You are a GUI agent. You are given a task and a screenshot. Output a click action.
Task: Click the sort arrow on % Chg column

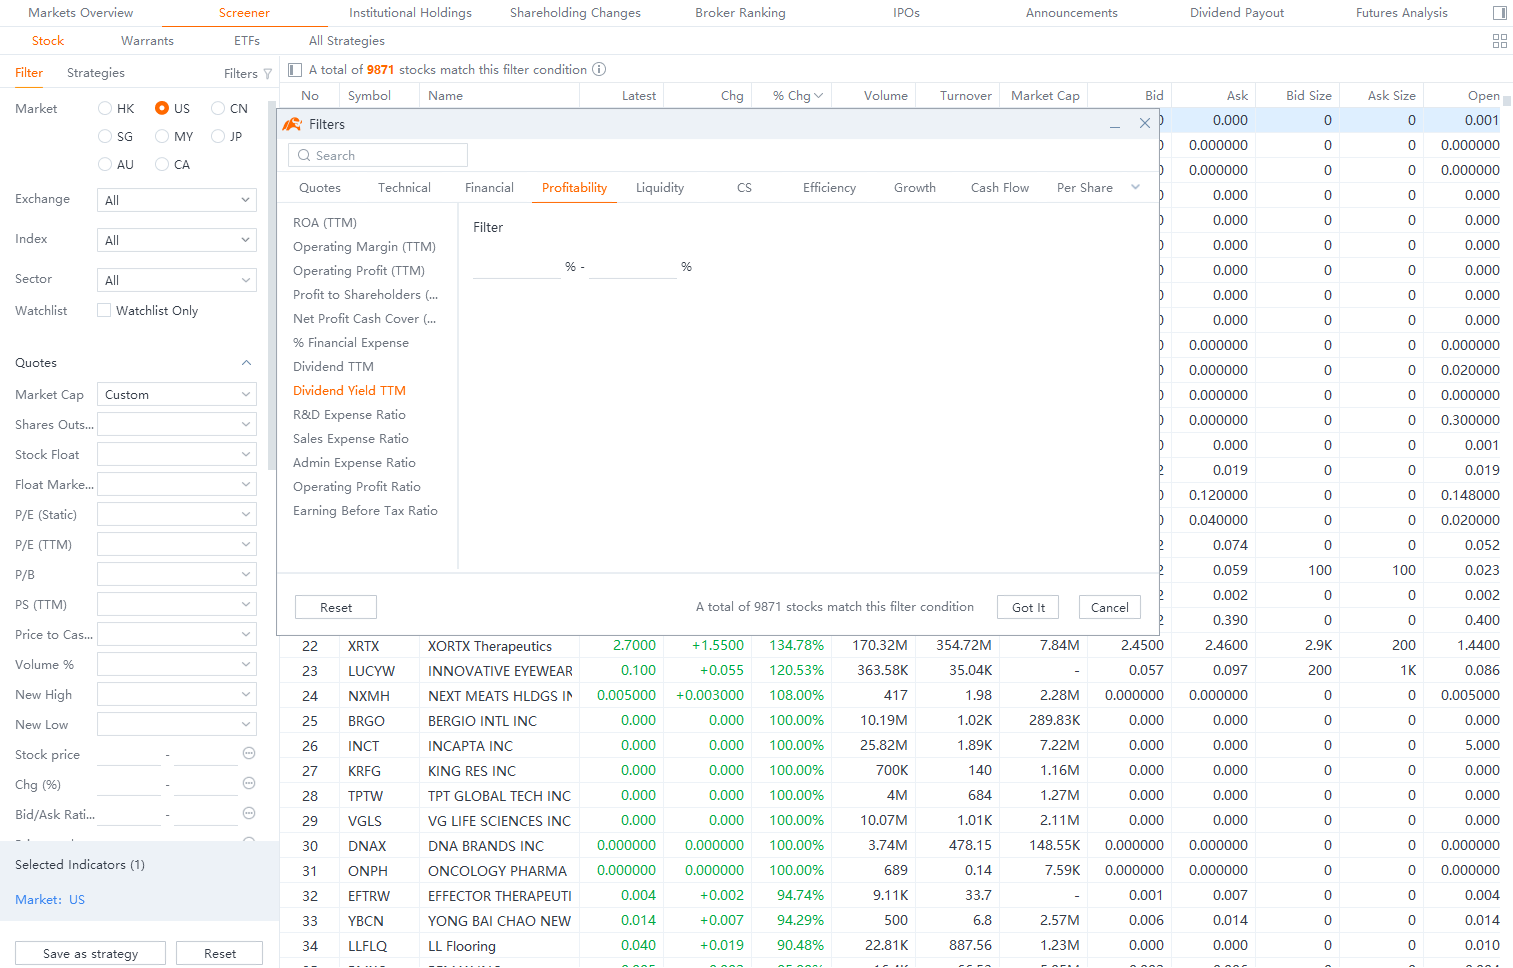(x=819, y=96)
